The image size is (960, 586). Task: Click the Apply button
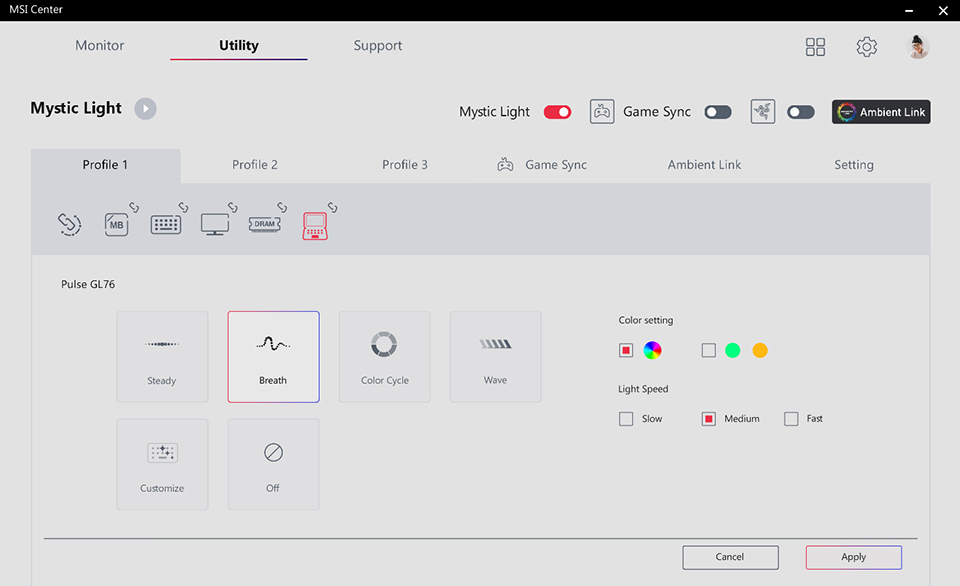coord(853,557)
